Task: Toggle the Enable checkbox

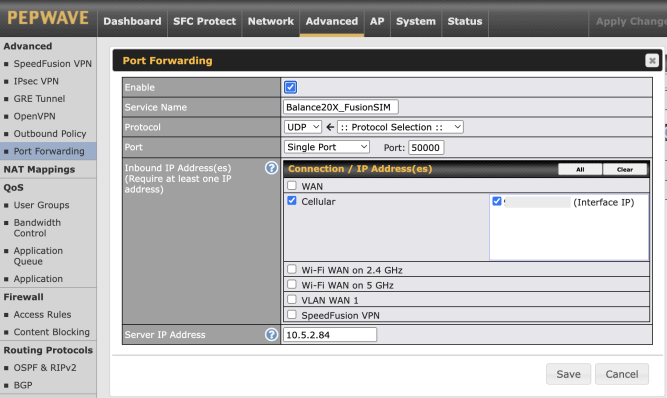Action: point(291,87)
